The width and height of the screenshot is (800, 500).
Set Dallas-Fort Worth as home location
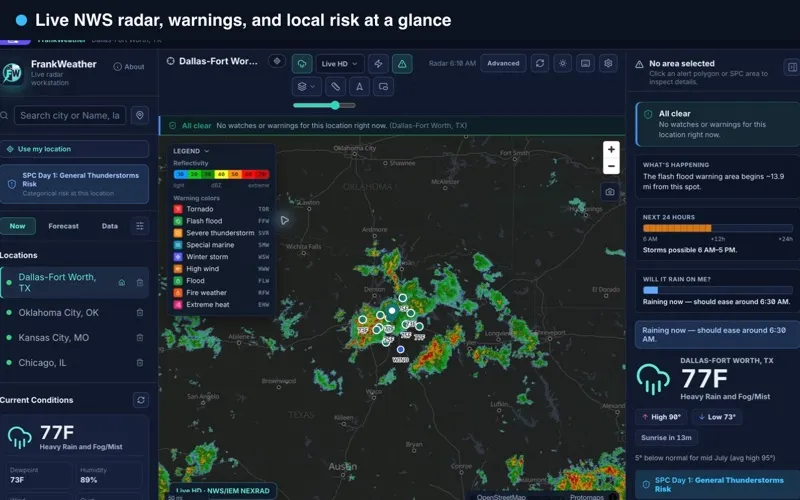pos(122,283)
